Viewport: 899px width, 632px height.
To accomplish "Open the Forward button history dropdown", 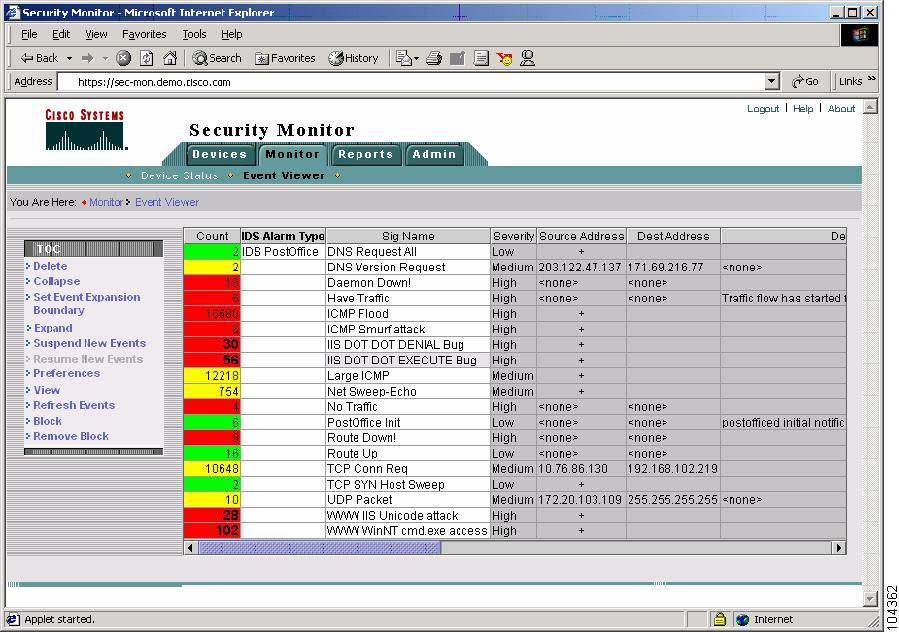I will (x=105, y=58).
